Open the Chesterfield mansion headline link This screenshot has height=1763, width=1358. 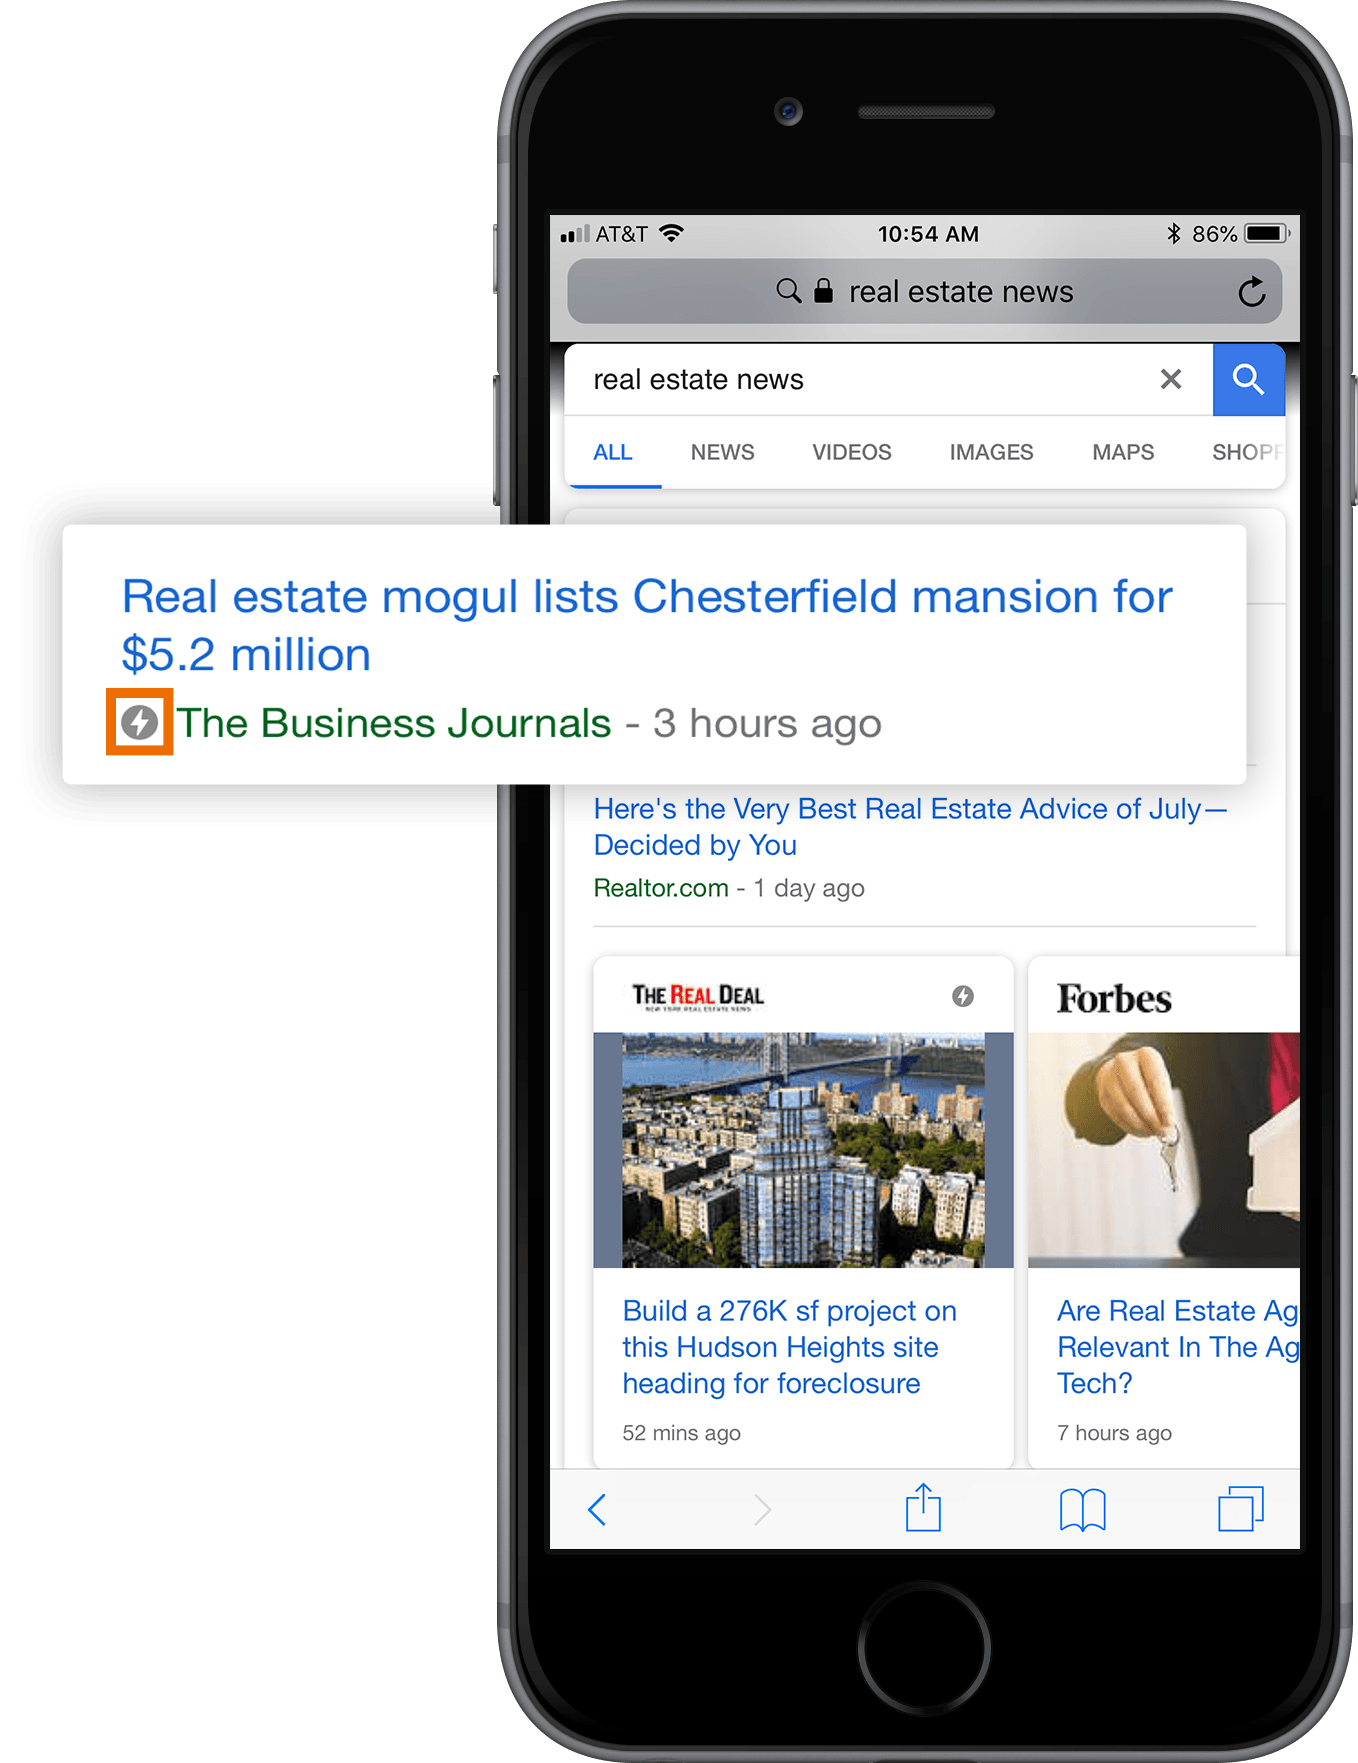pos(647,625)
